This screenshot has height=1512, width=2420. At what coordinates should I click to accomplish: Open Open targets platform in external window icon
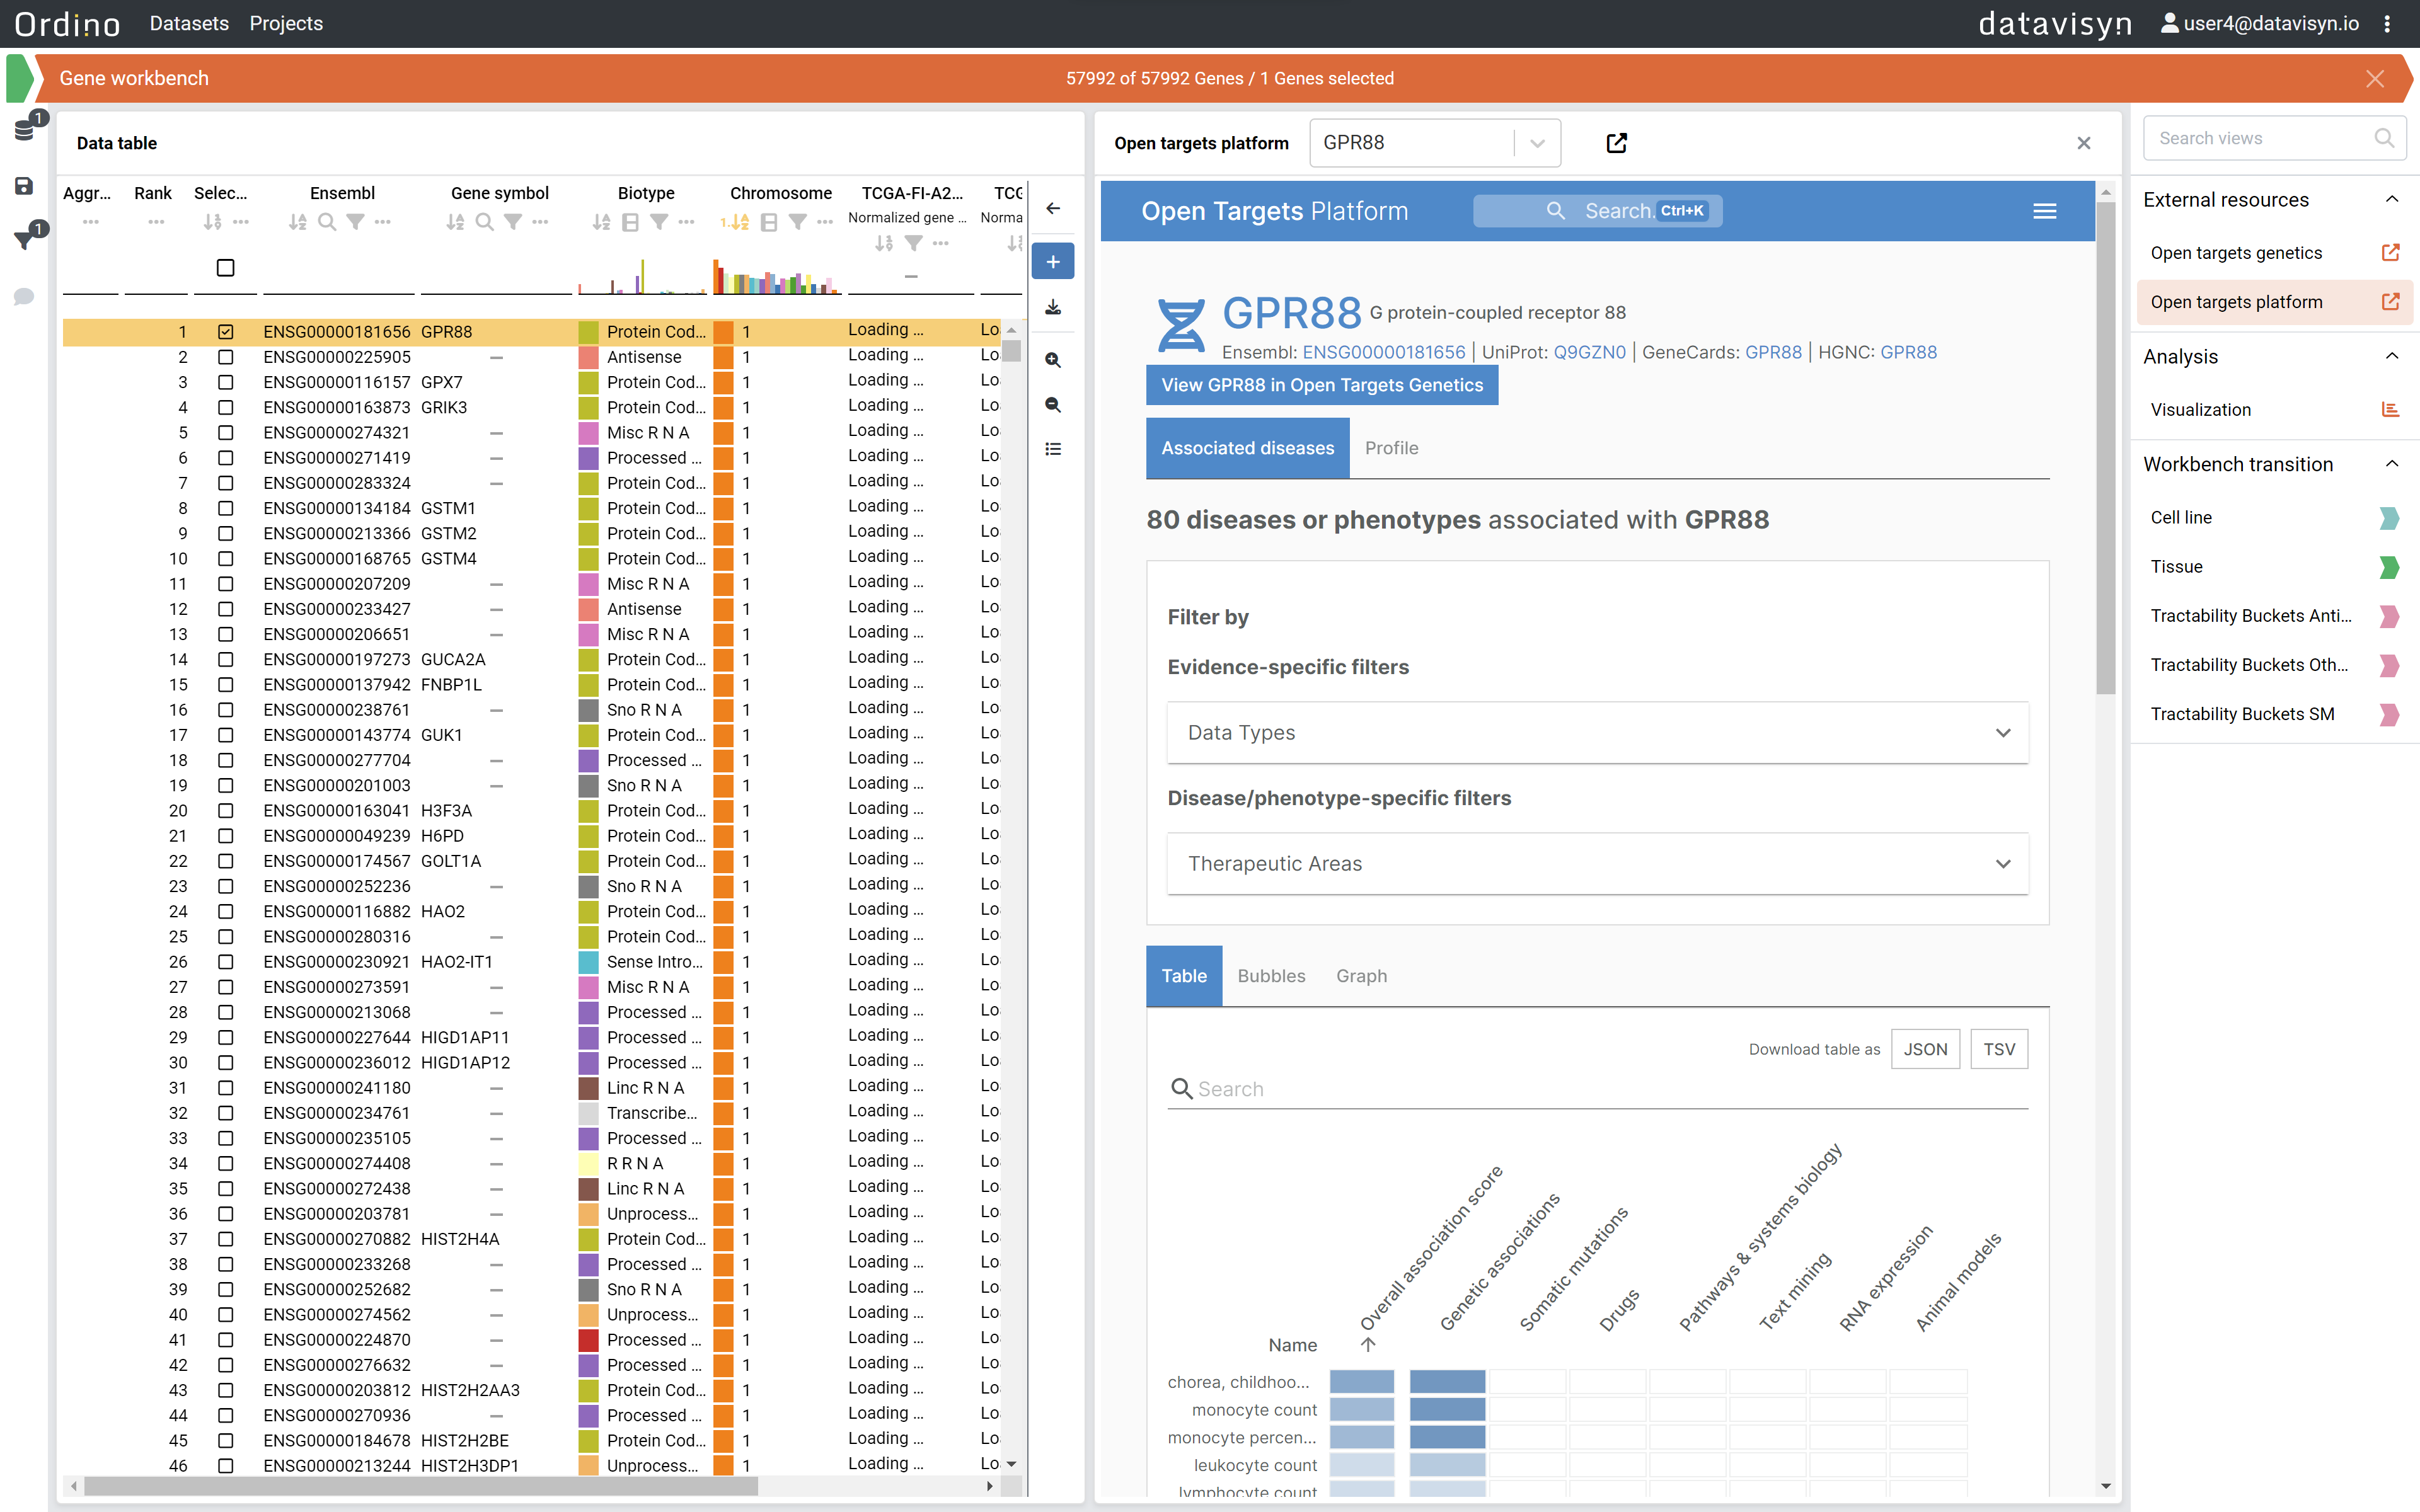click(1616, 143)
